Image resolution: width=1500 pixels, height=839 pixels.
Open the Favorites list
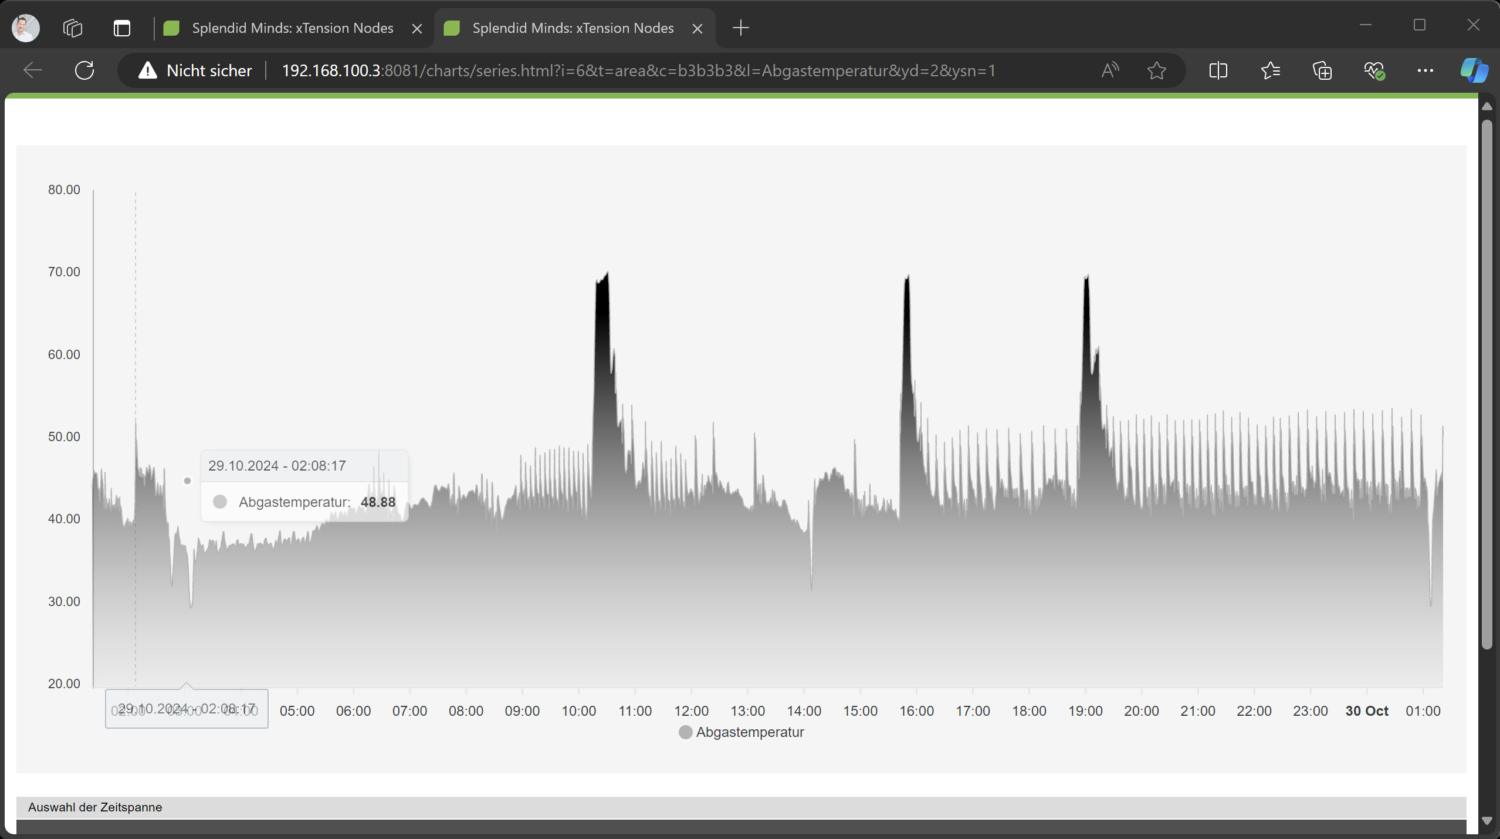(1270, 70)
